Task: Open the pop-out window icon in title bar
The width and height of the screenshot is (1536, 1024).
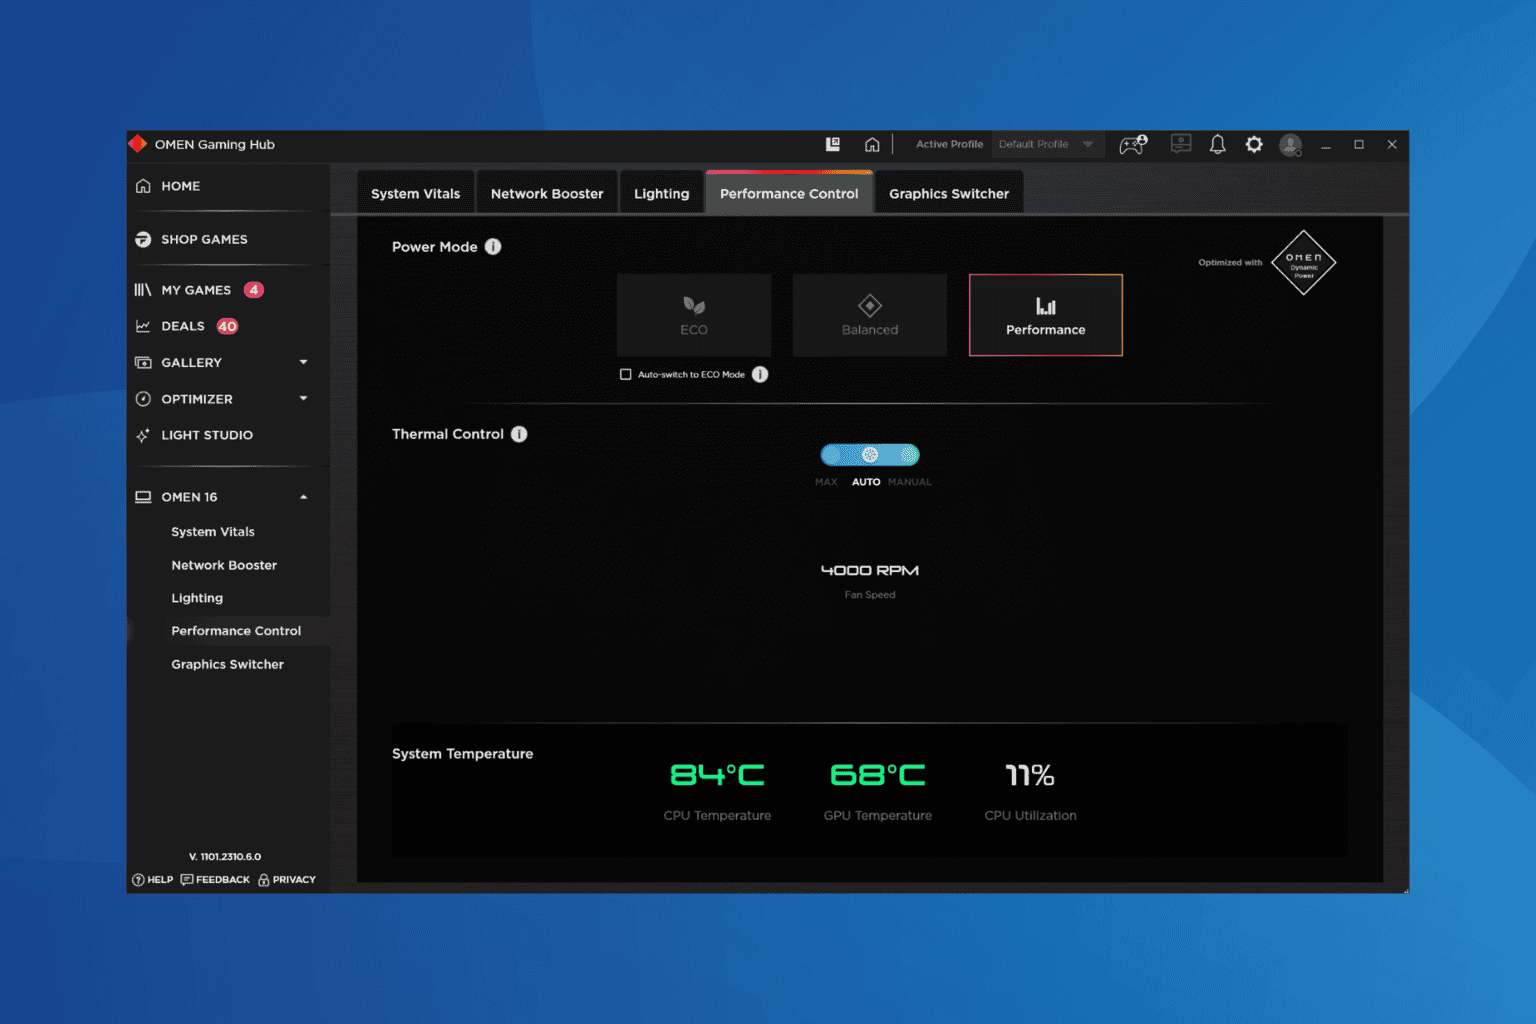Action: coord(832,144)
